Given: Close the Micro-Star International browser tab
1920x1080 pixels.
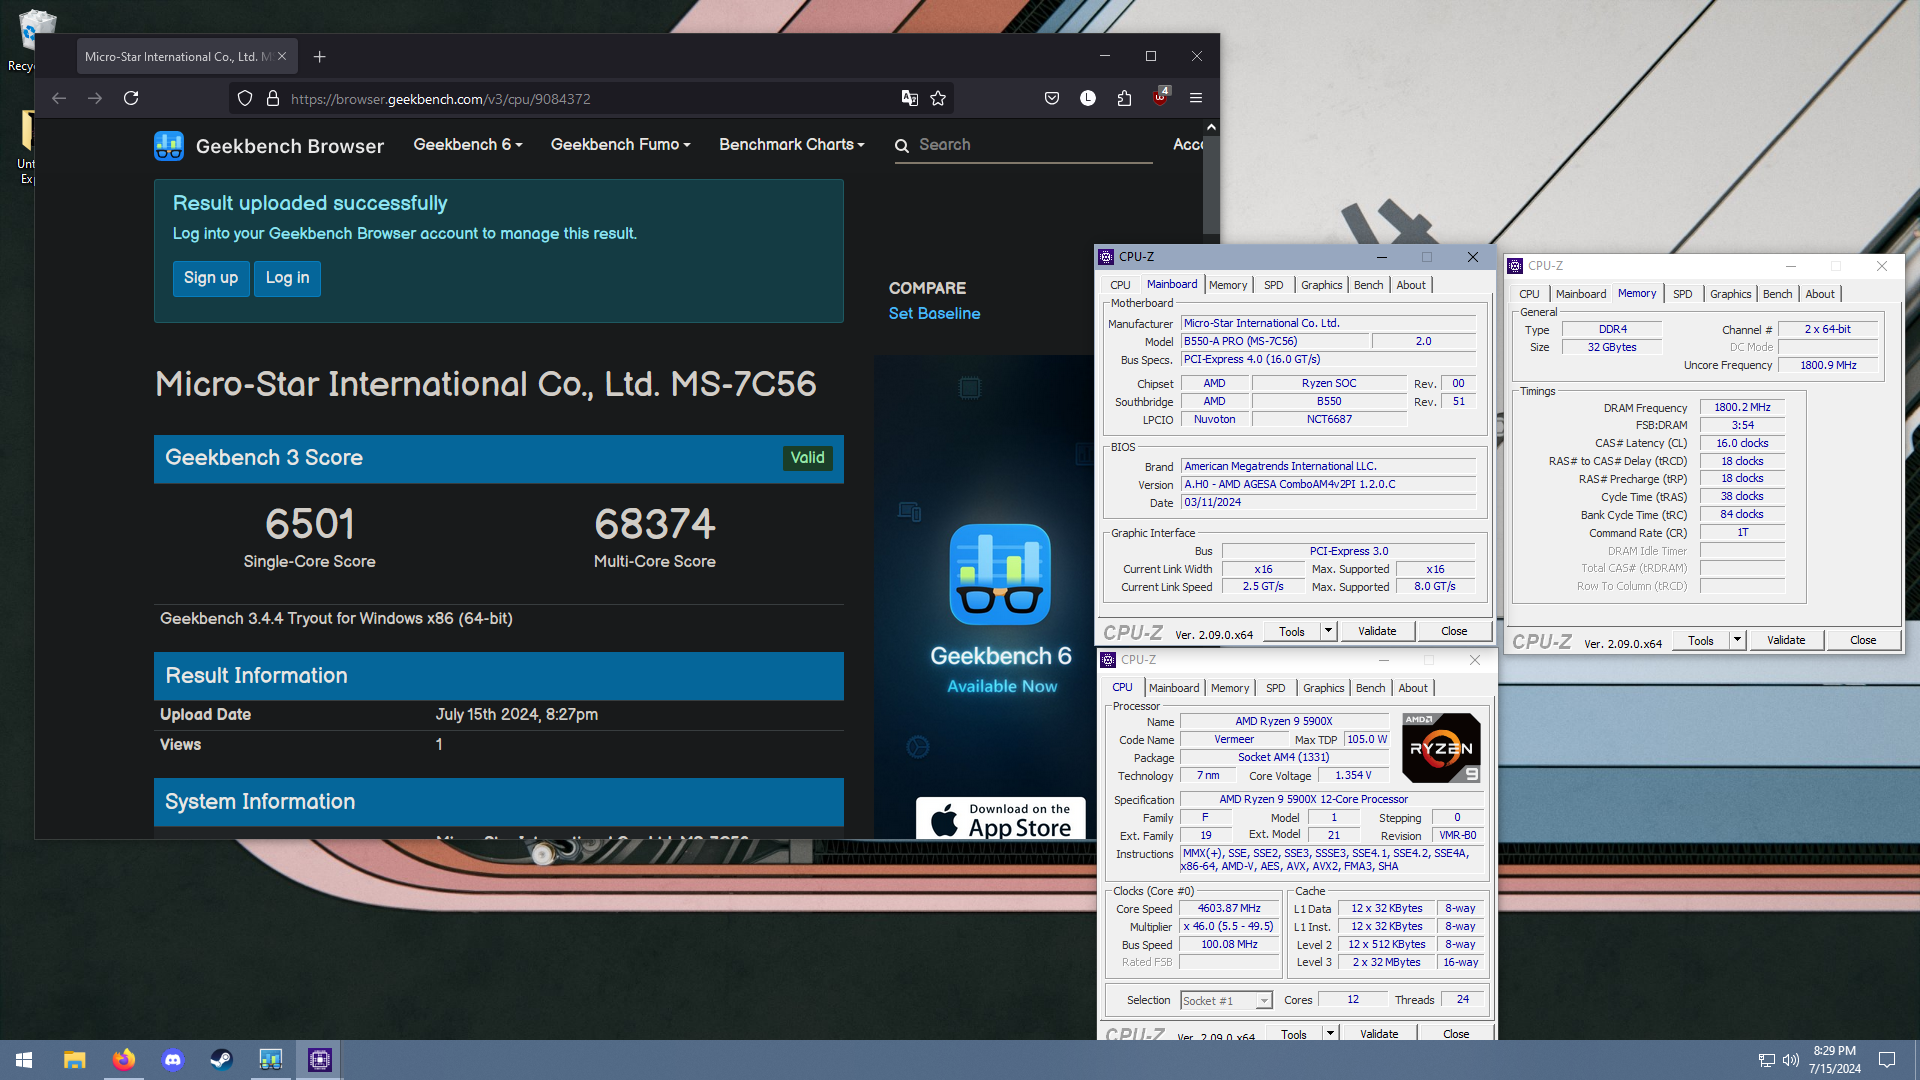Looking at the screenshot, I should (282, 57).
